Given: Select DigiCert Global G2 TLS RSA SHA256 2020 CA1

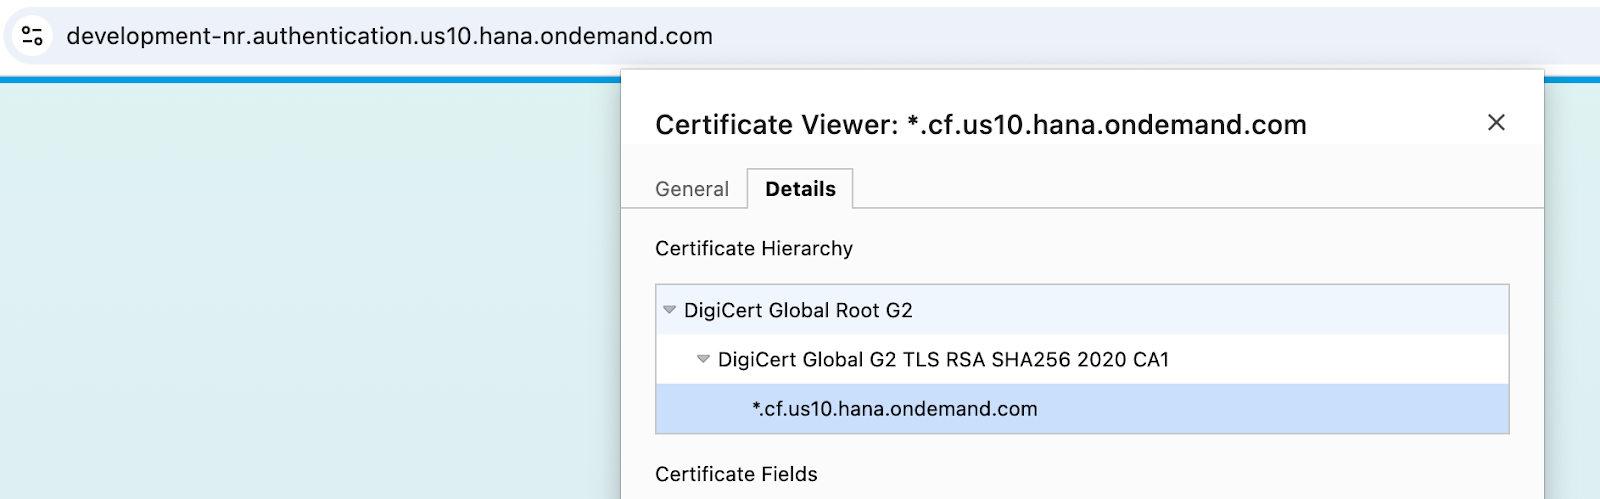Looking at the screenshot, I should point(943,359).
